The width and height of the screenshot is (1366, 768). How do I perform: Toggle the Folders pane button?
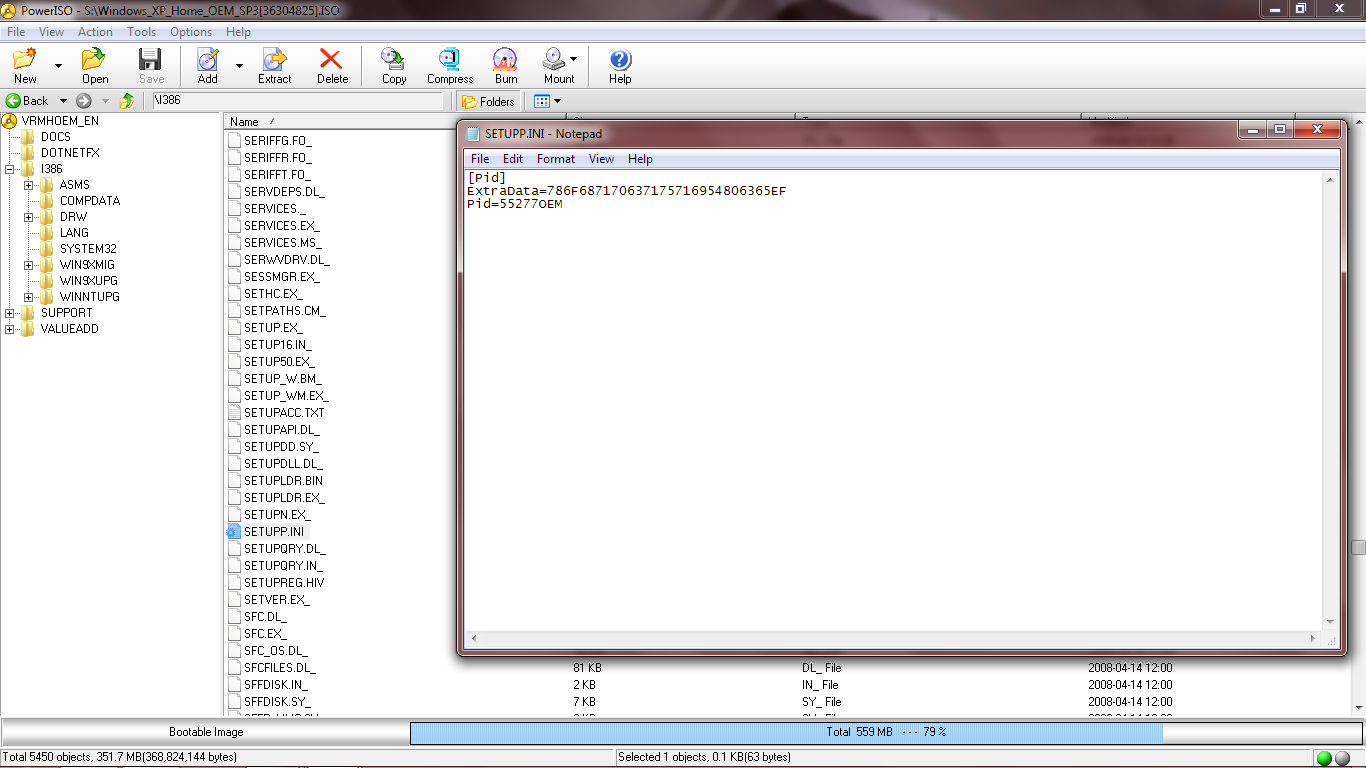pyautogui.click(x=489, y=101)
